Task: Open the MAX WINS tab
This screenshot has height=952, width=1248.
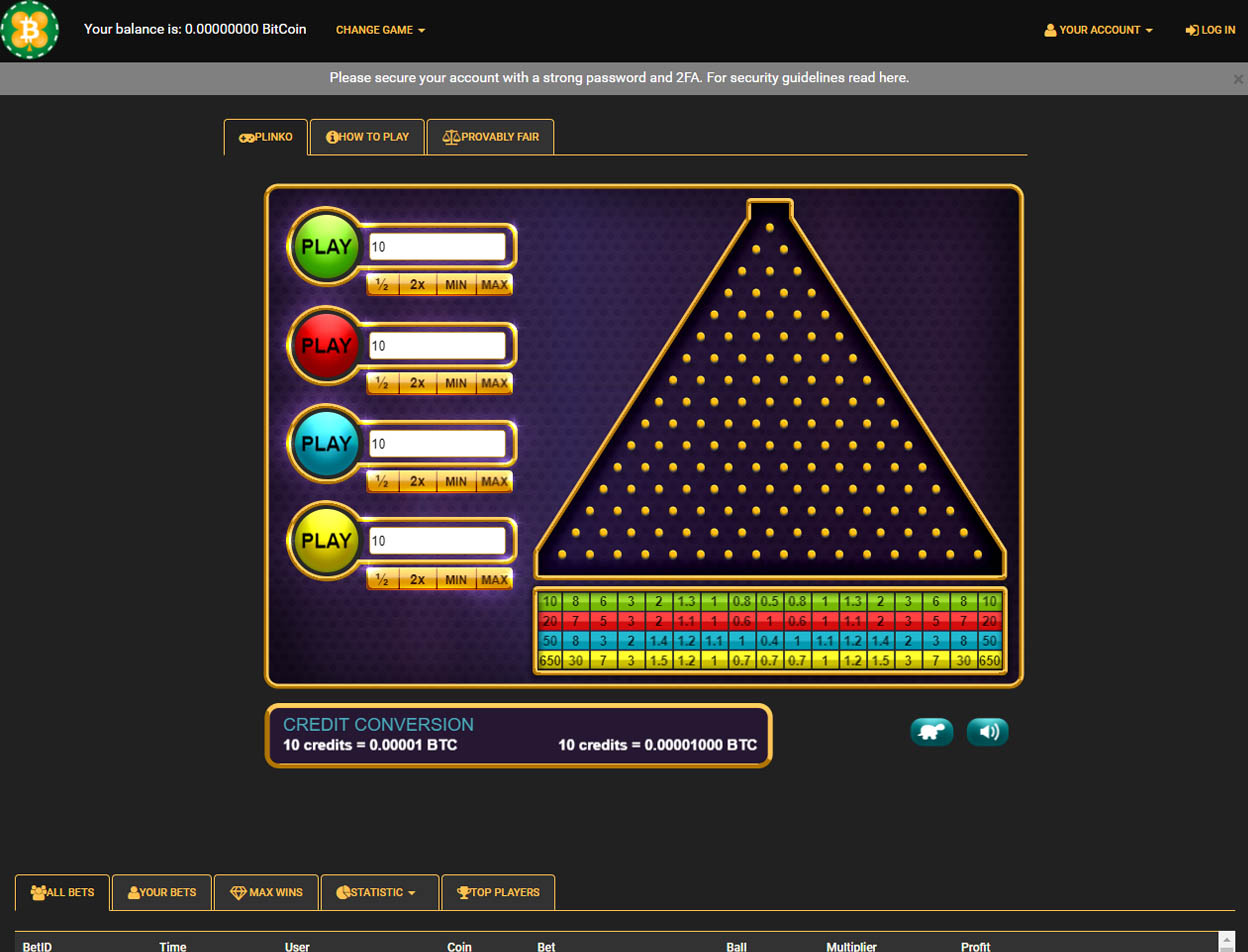Action: [x=266, y=892]
